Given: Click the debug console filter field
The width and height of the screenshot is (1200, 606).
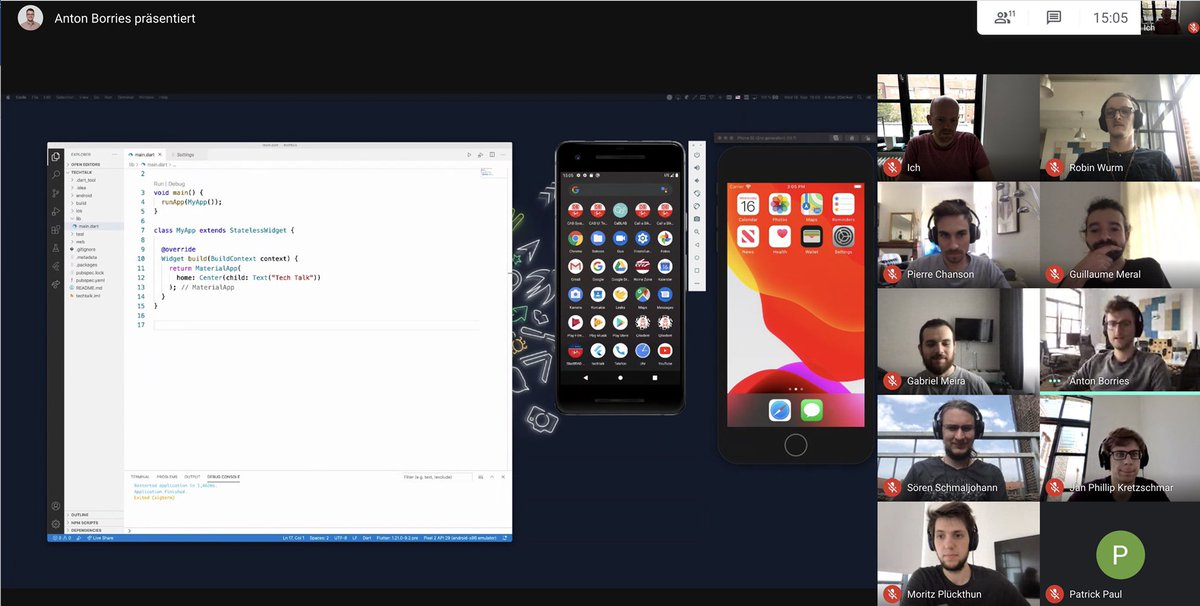Looking at the screenshot, I should point(437,477).
